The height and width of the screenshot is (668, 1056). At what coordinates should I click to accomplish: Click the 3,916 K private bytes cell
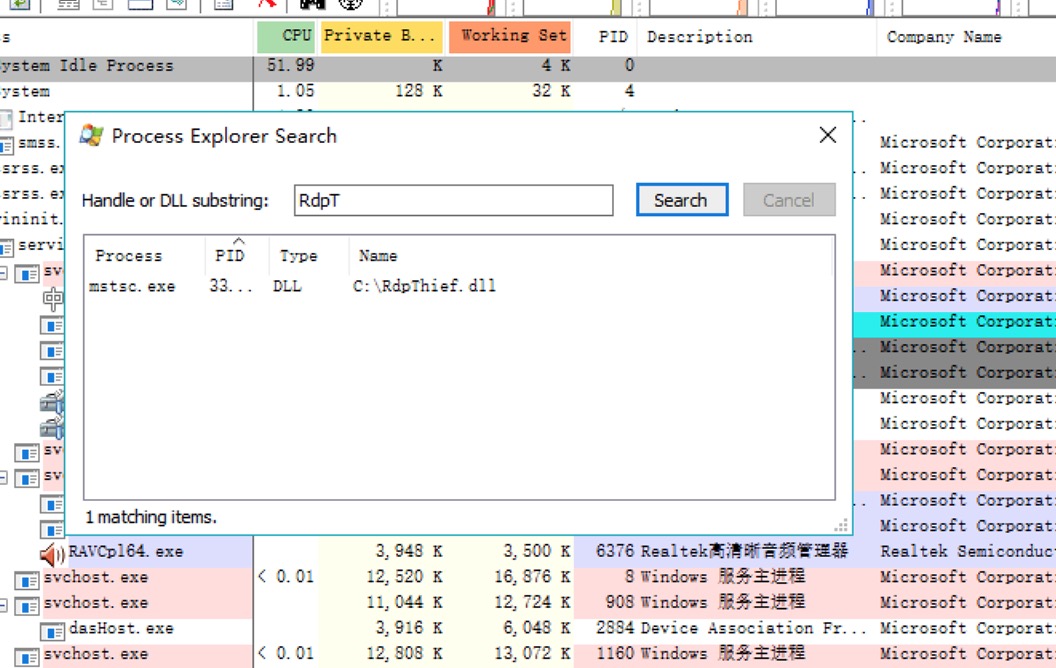pos(409,628)
